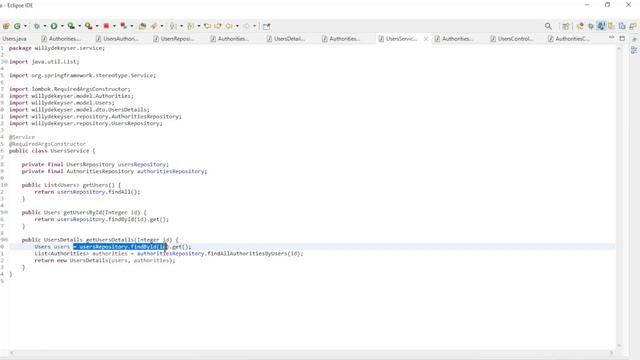640x360 pixels.
Task: Click the Open Task pencil icon
Action: point(154,26)
